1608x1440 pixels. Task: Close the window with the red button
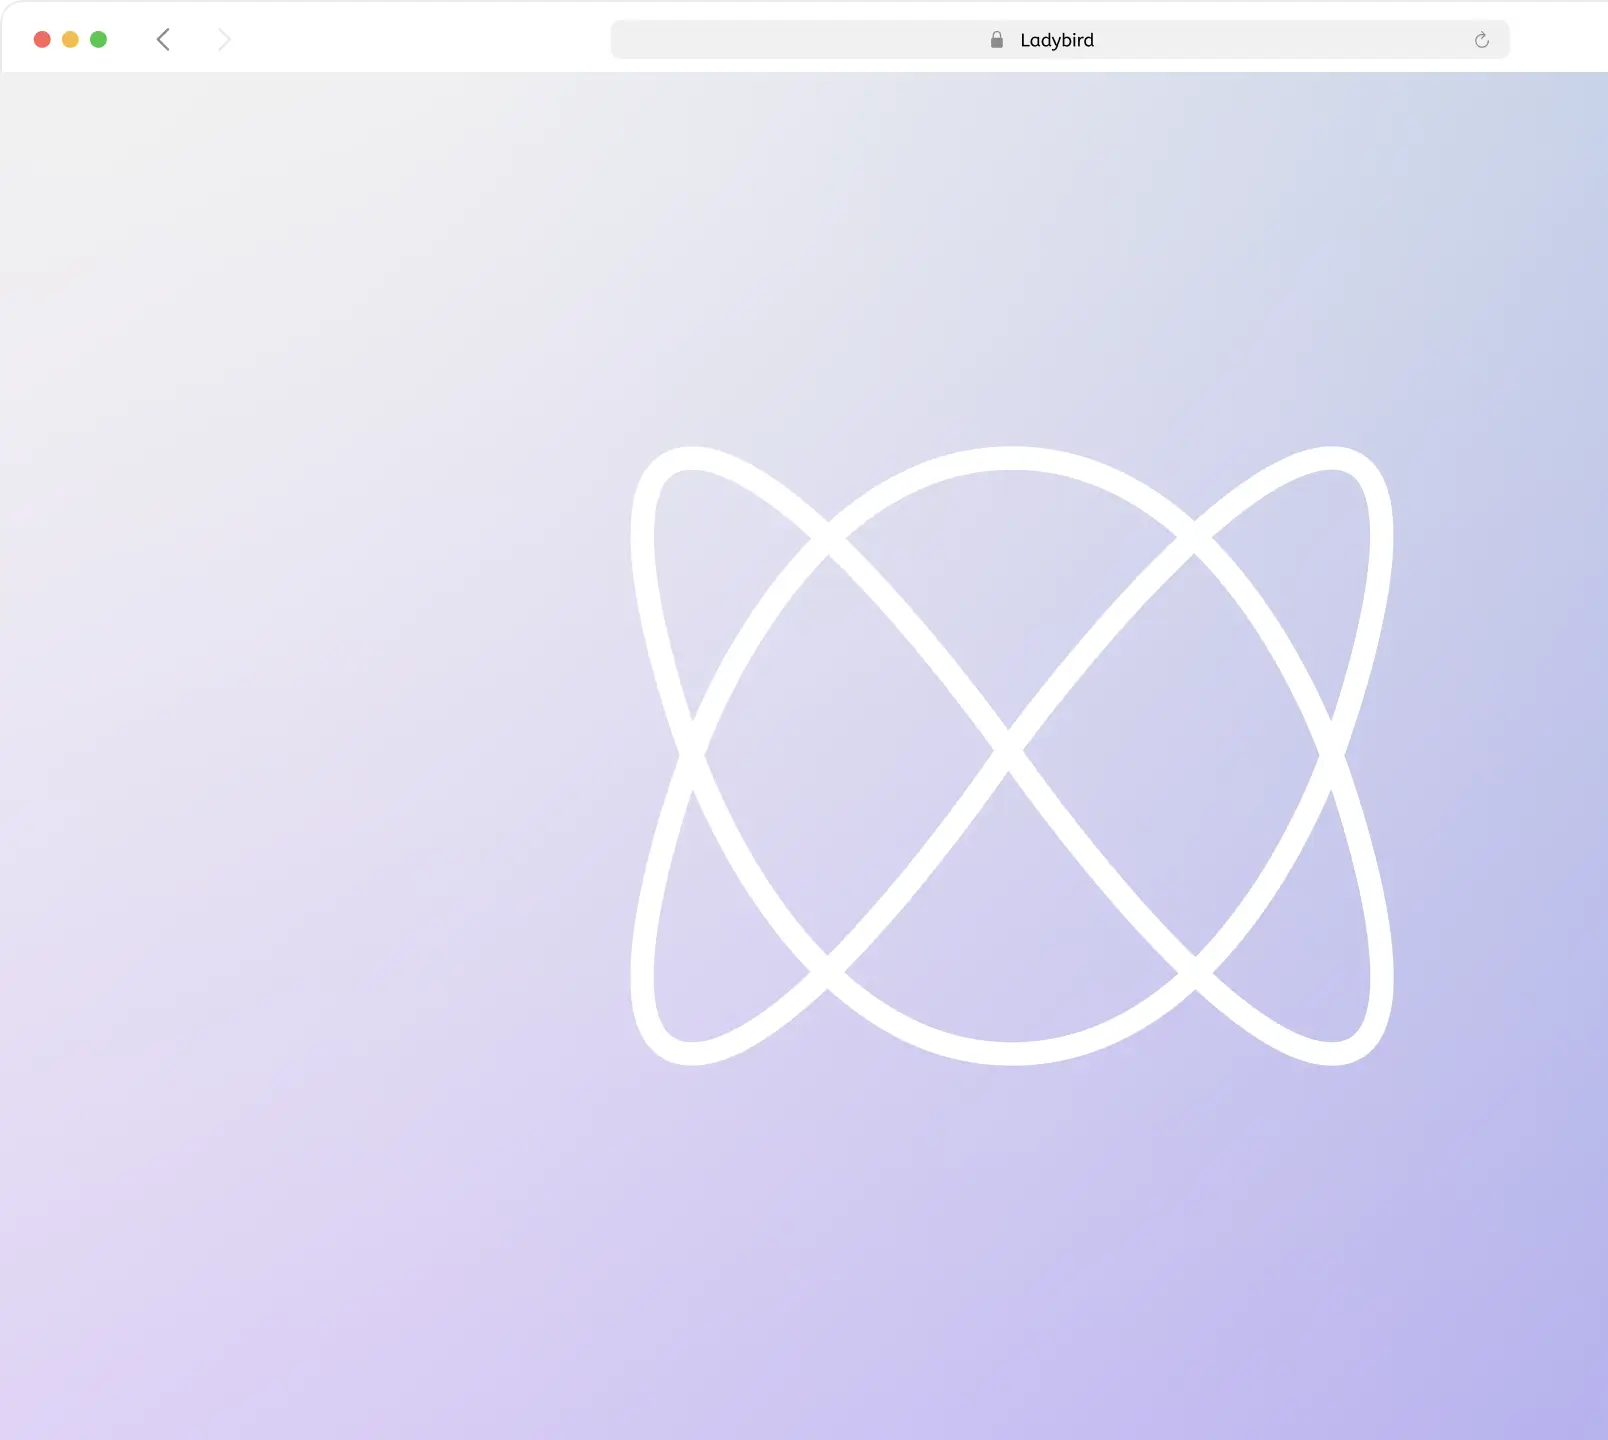42,40
